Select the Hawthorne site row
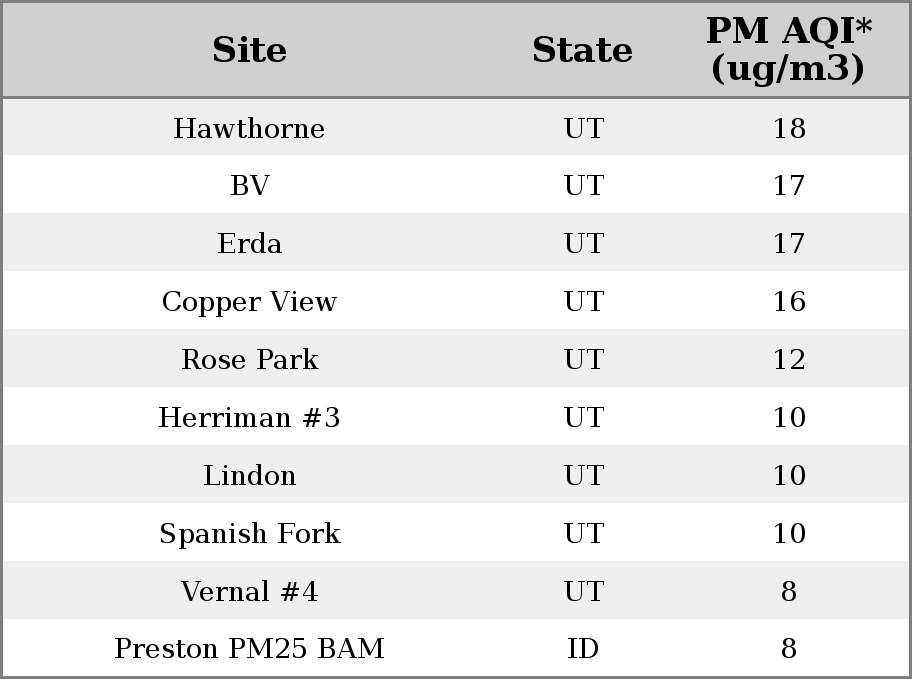The height and width of the screenshot is (679, 912). [x=456, y=127]
